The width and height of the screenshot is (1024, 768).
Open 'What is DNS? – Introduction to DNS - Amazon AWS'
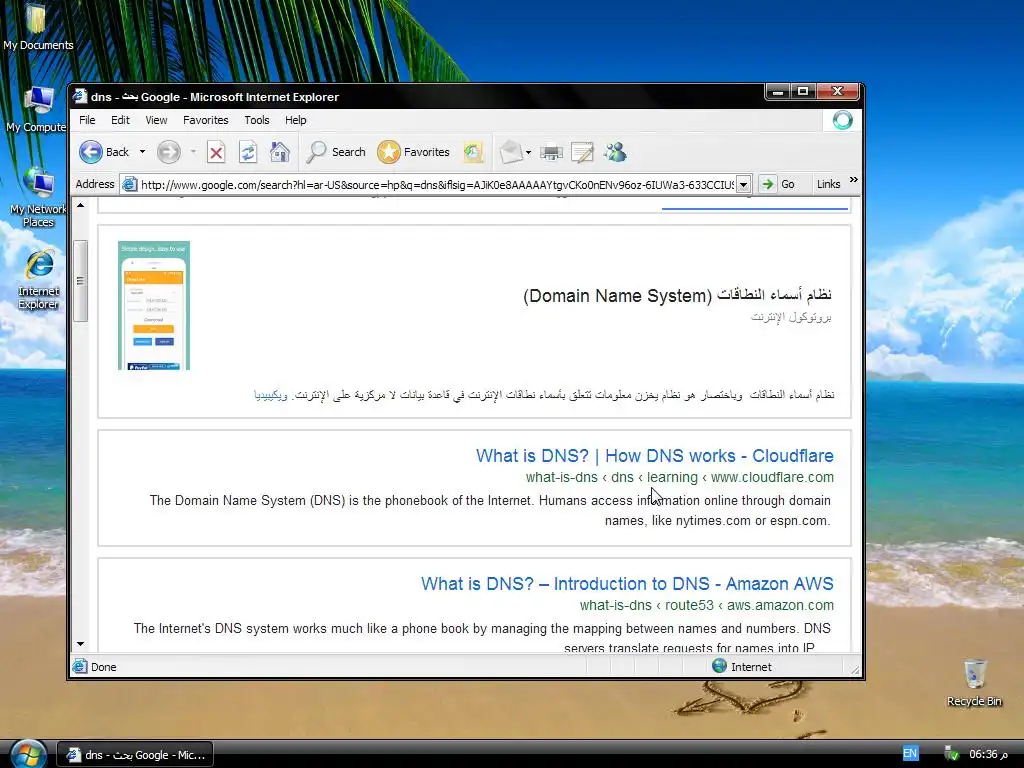click(x=627, y=584)
